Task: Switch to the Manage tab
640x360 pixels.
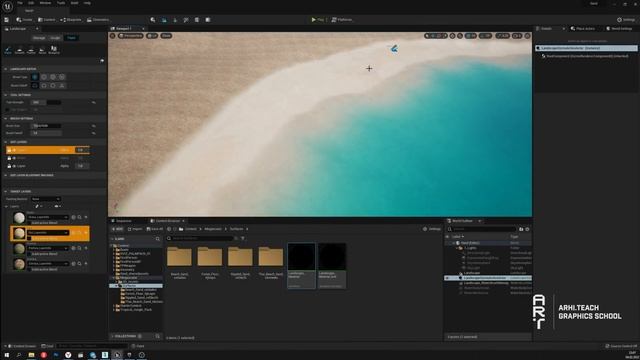Action: tap(39, 38)
